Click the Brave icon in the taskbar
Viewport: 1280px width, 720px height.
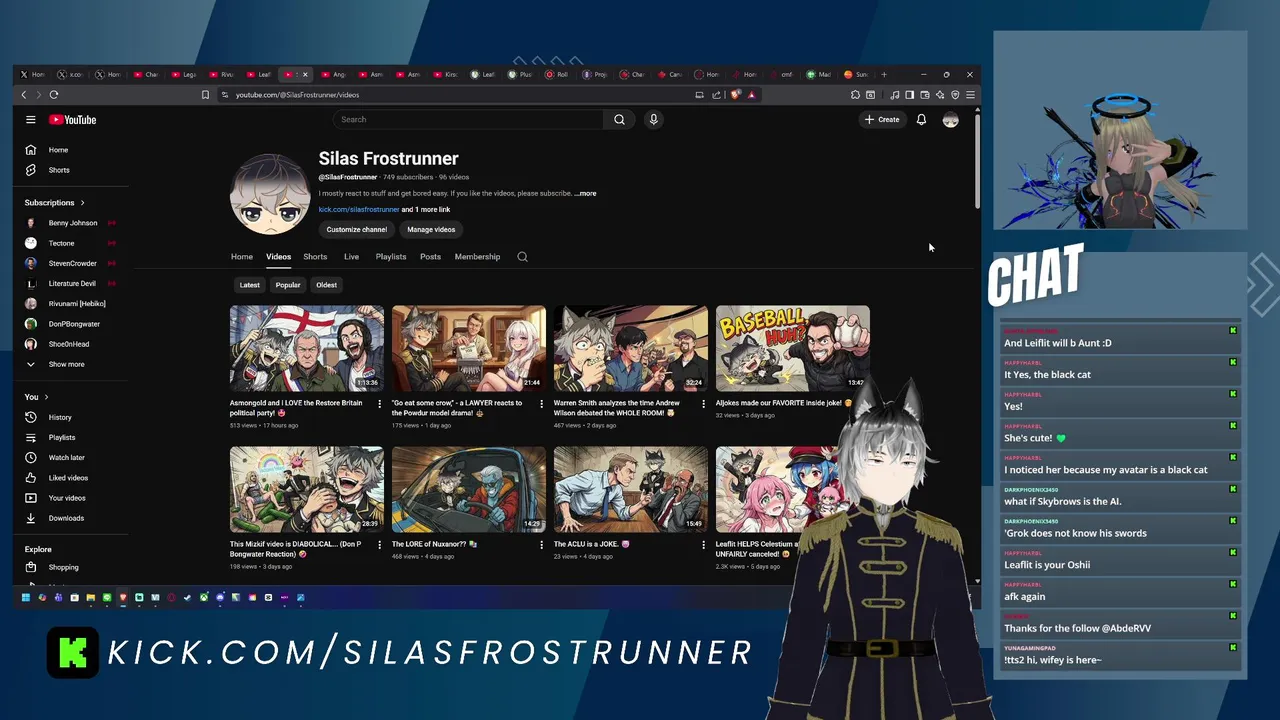pyautogui.click(x=123, y=598)
